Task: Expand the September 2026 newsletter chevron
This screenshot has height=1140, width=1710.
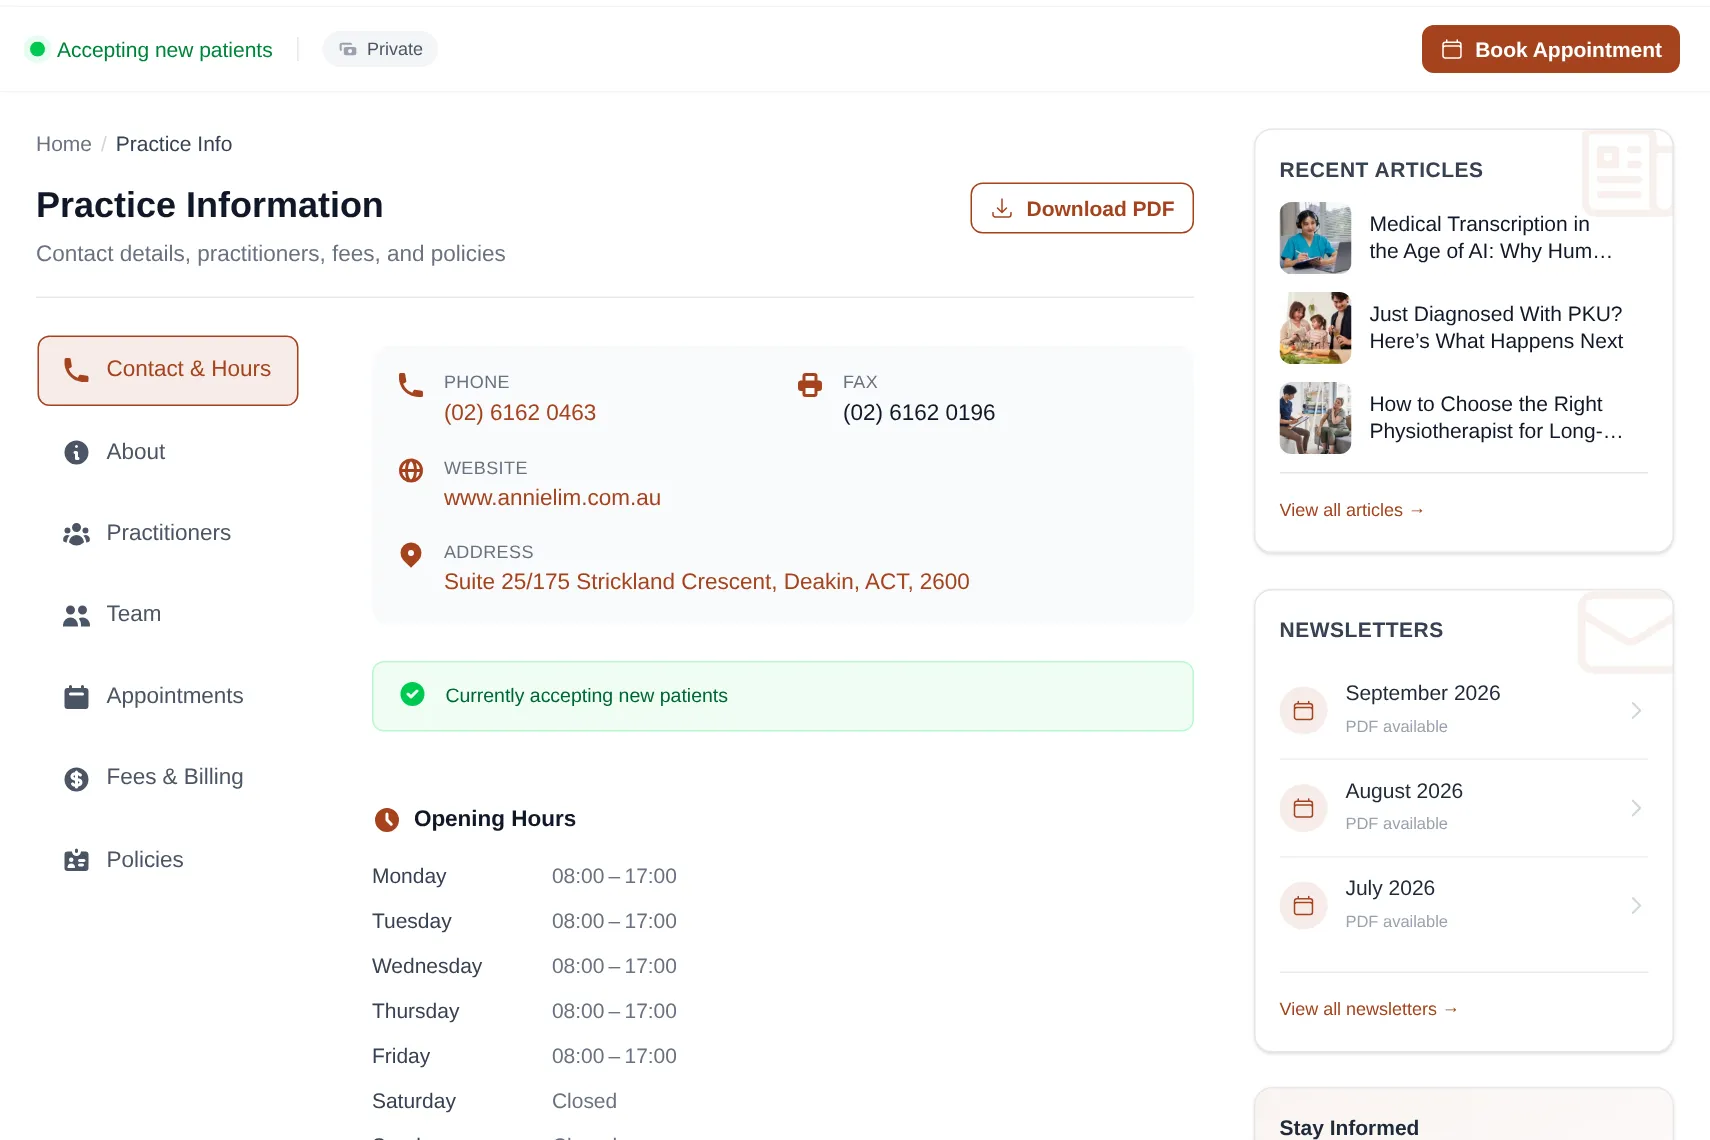Action: tap(1636, 710)
